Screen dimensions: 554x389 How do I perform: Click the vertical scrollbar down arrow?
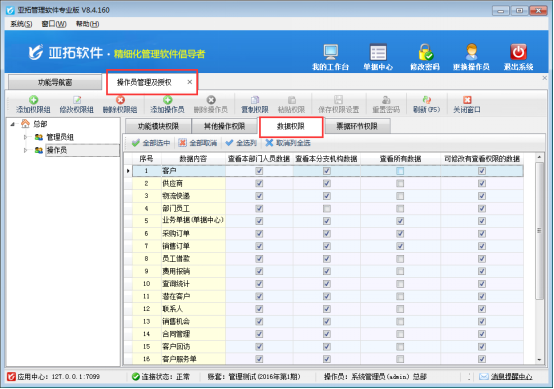(539, 360)
